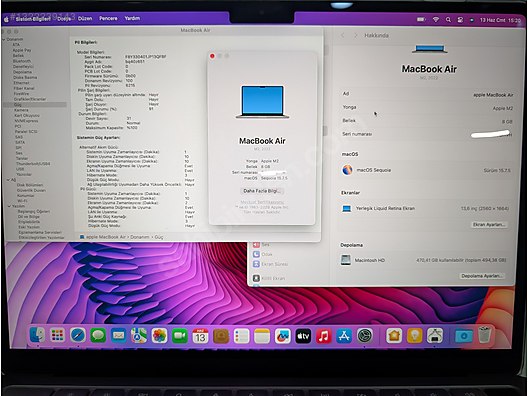The width and height of the screenshot is (528, 396).
Task: Open Control Center in menu bar
Action: tap(460, 20)
